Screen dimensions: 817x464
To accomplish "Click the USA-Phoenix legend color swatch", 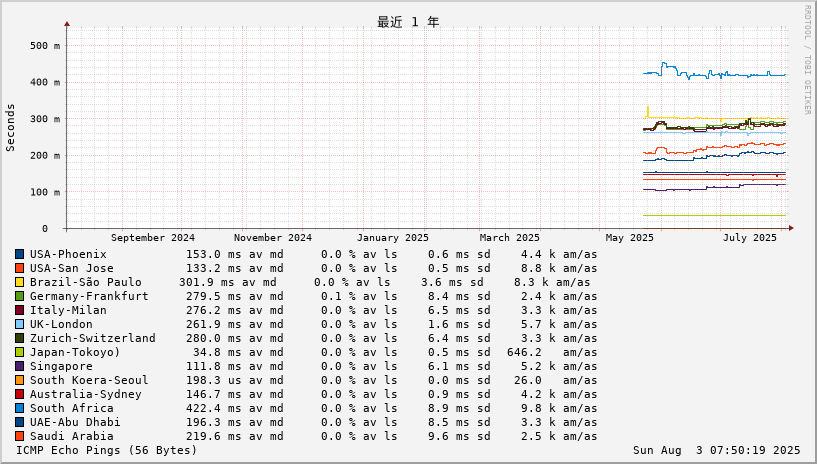I will (19, 254).
